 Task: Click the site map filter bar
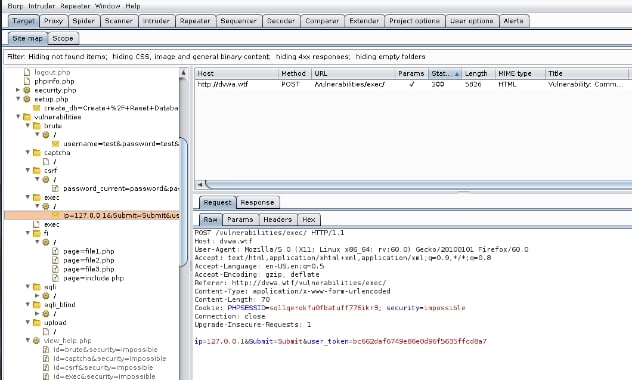pos(318,56)
